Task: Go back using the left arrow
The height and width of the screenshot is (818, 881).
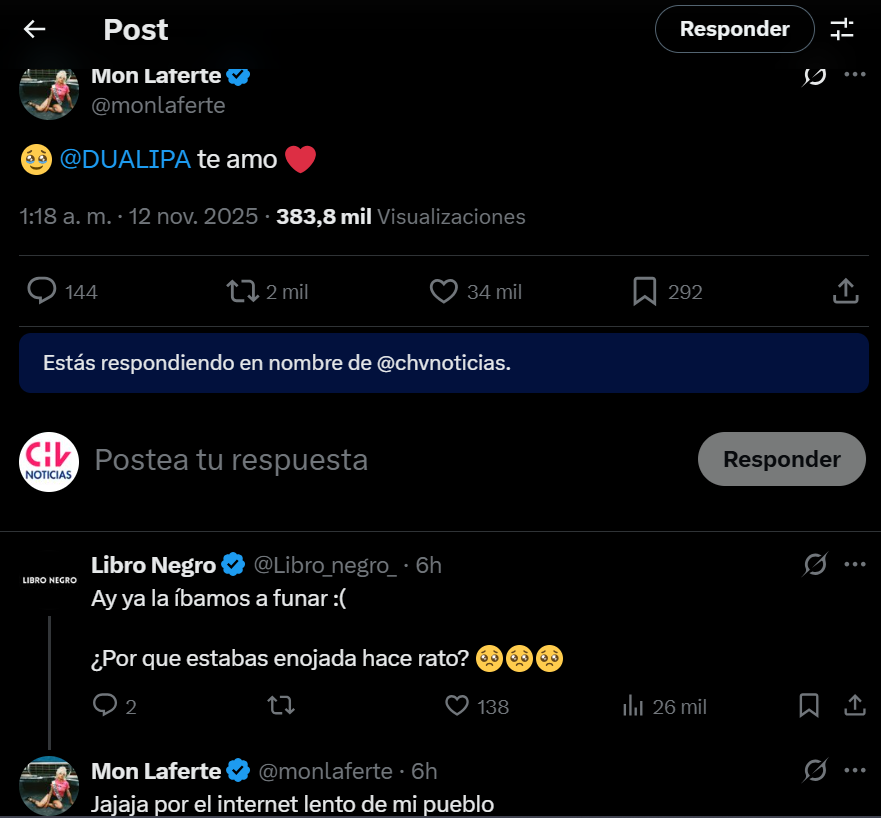Action: pyautogui.click(x=35, y=29)
